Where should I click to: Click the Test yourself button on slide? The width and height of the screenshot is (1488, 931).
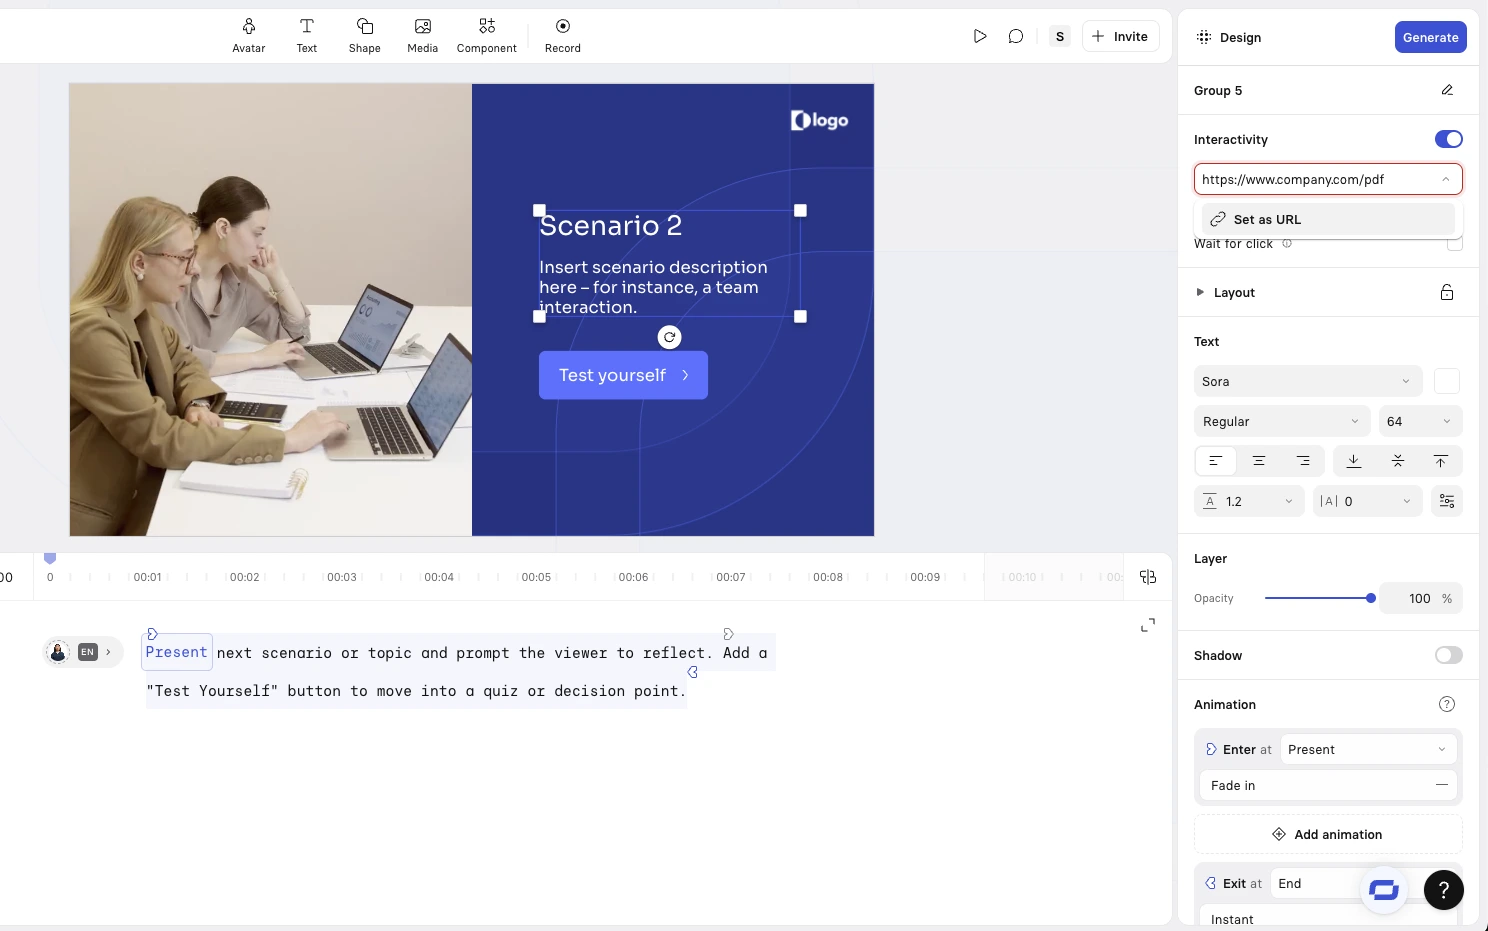pos(623,375)
